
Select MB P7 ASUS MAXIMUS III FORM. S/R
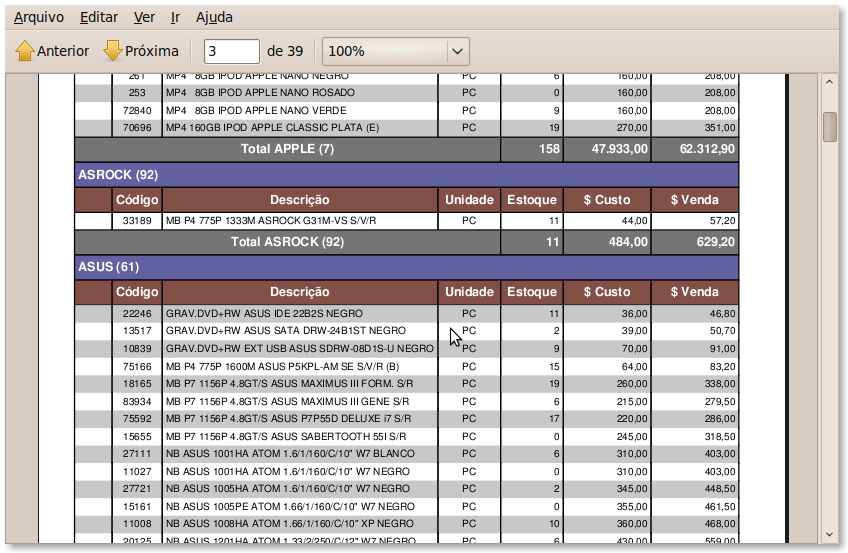click(x=289, y=383)
